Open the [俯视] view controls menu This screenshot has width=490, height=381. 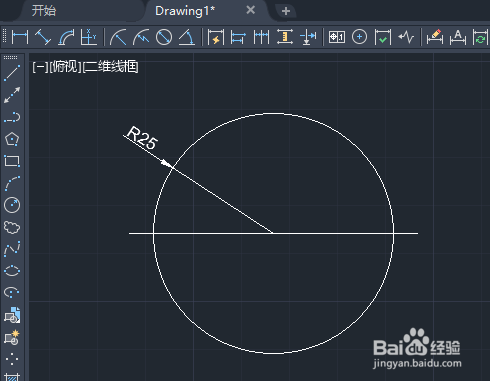pos(65,67)
